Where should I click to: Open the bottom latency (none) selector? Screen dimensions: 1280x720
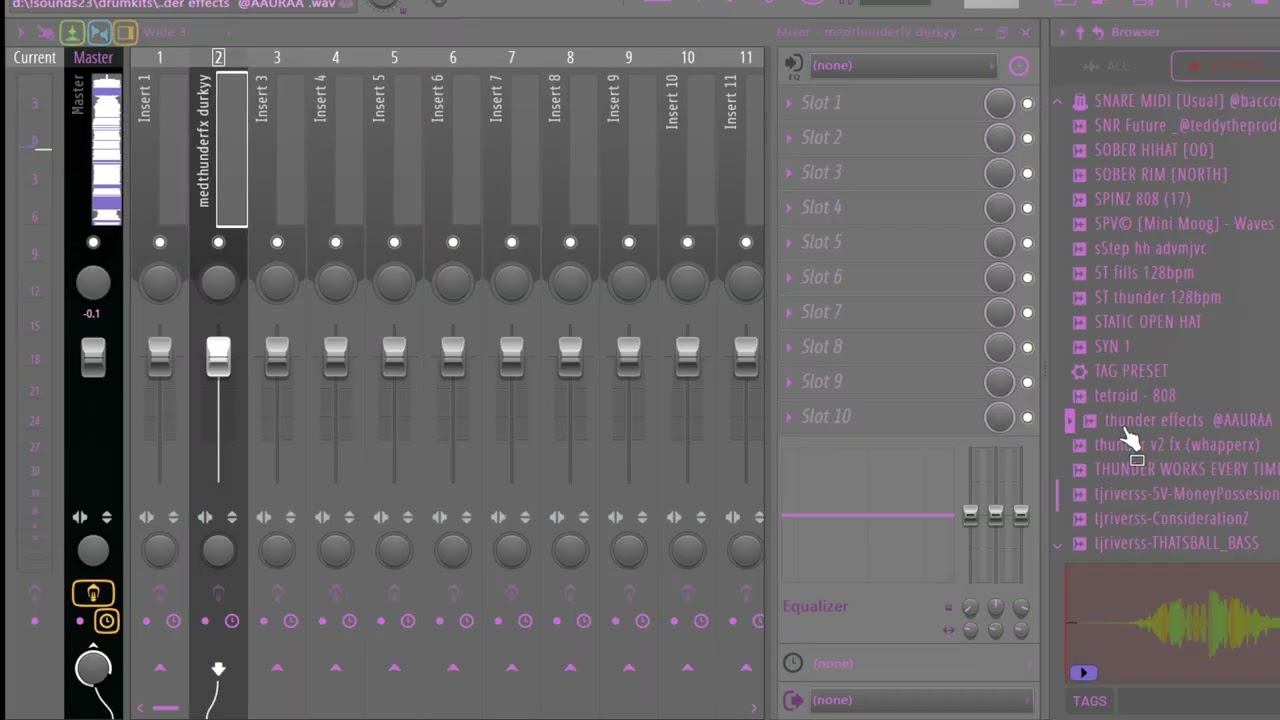[x=921, y=663]
